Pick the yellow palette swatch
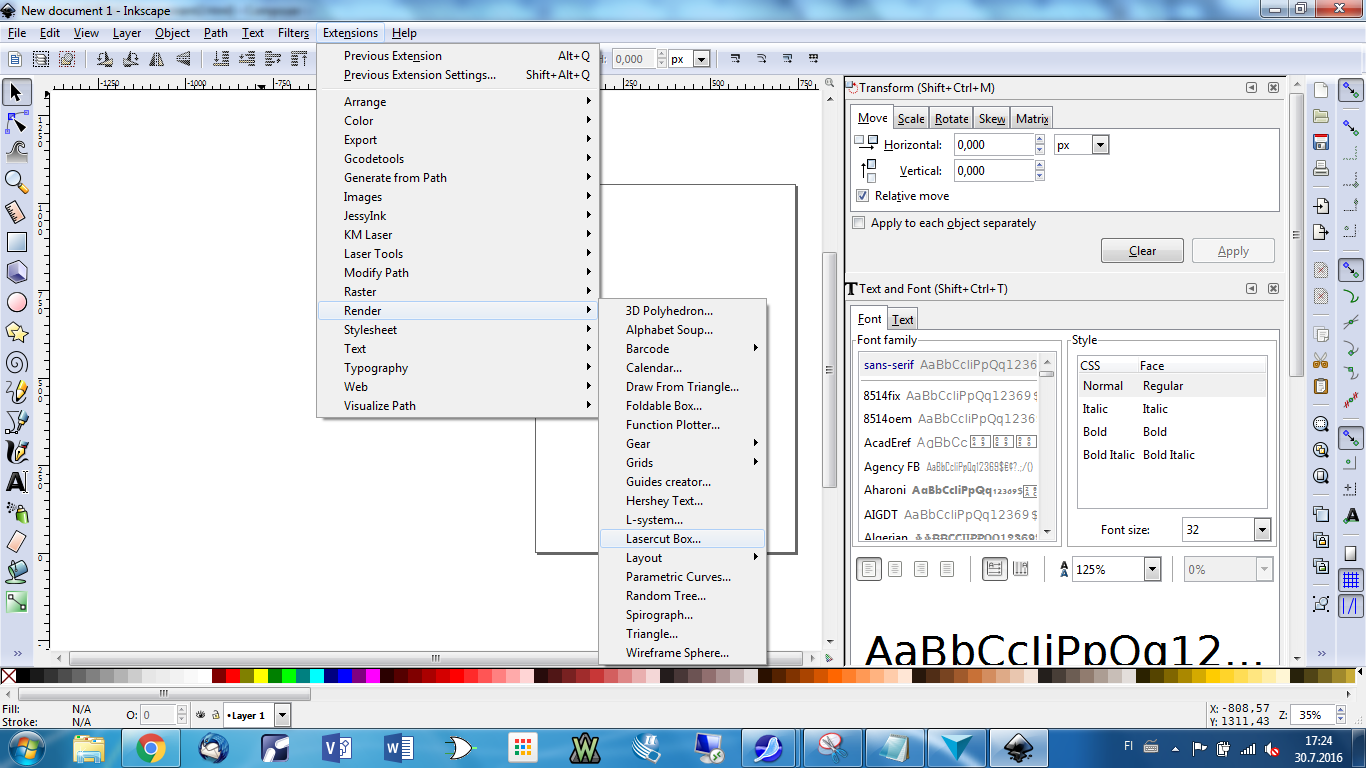 pos(261,676)
